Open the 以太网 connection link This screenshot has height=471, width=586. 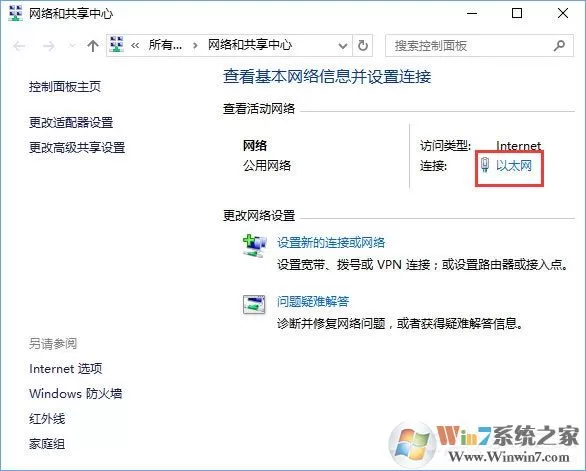pyautogui.click(x=513, y=165)
